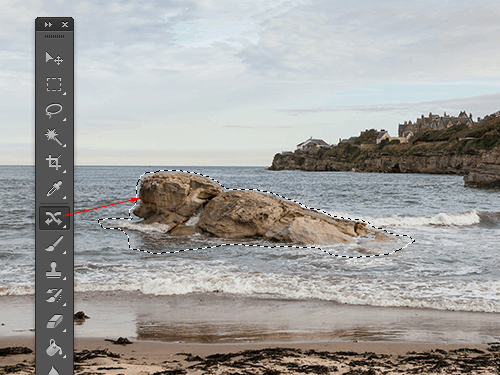This screenshot has height=375, width=500.
Task: Select the Magic Wand tool
Action: (x=54, y=136)
